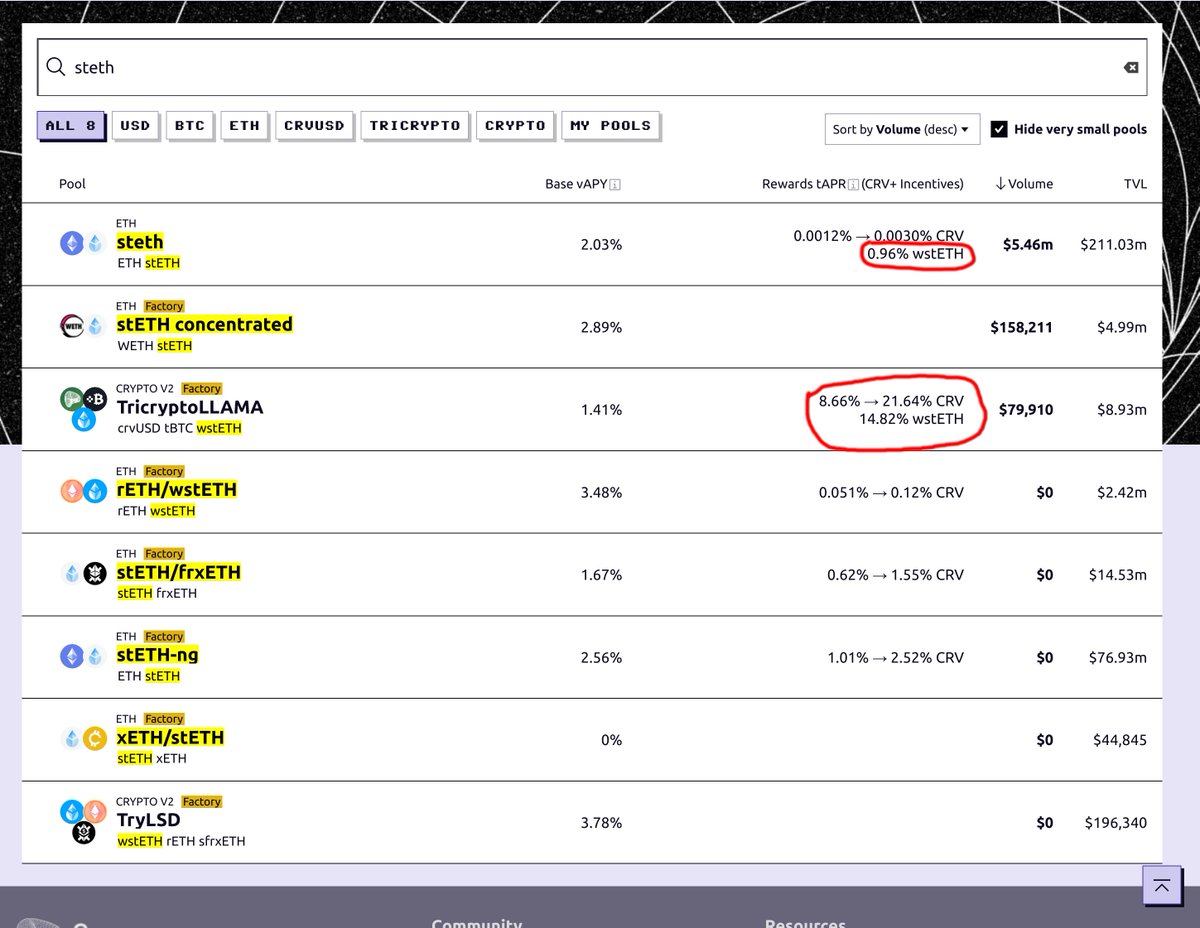Click the stETH concentrated pool token icons

[83, 325]
